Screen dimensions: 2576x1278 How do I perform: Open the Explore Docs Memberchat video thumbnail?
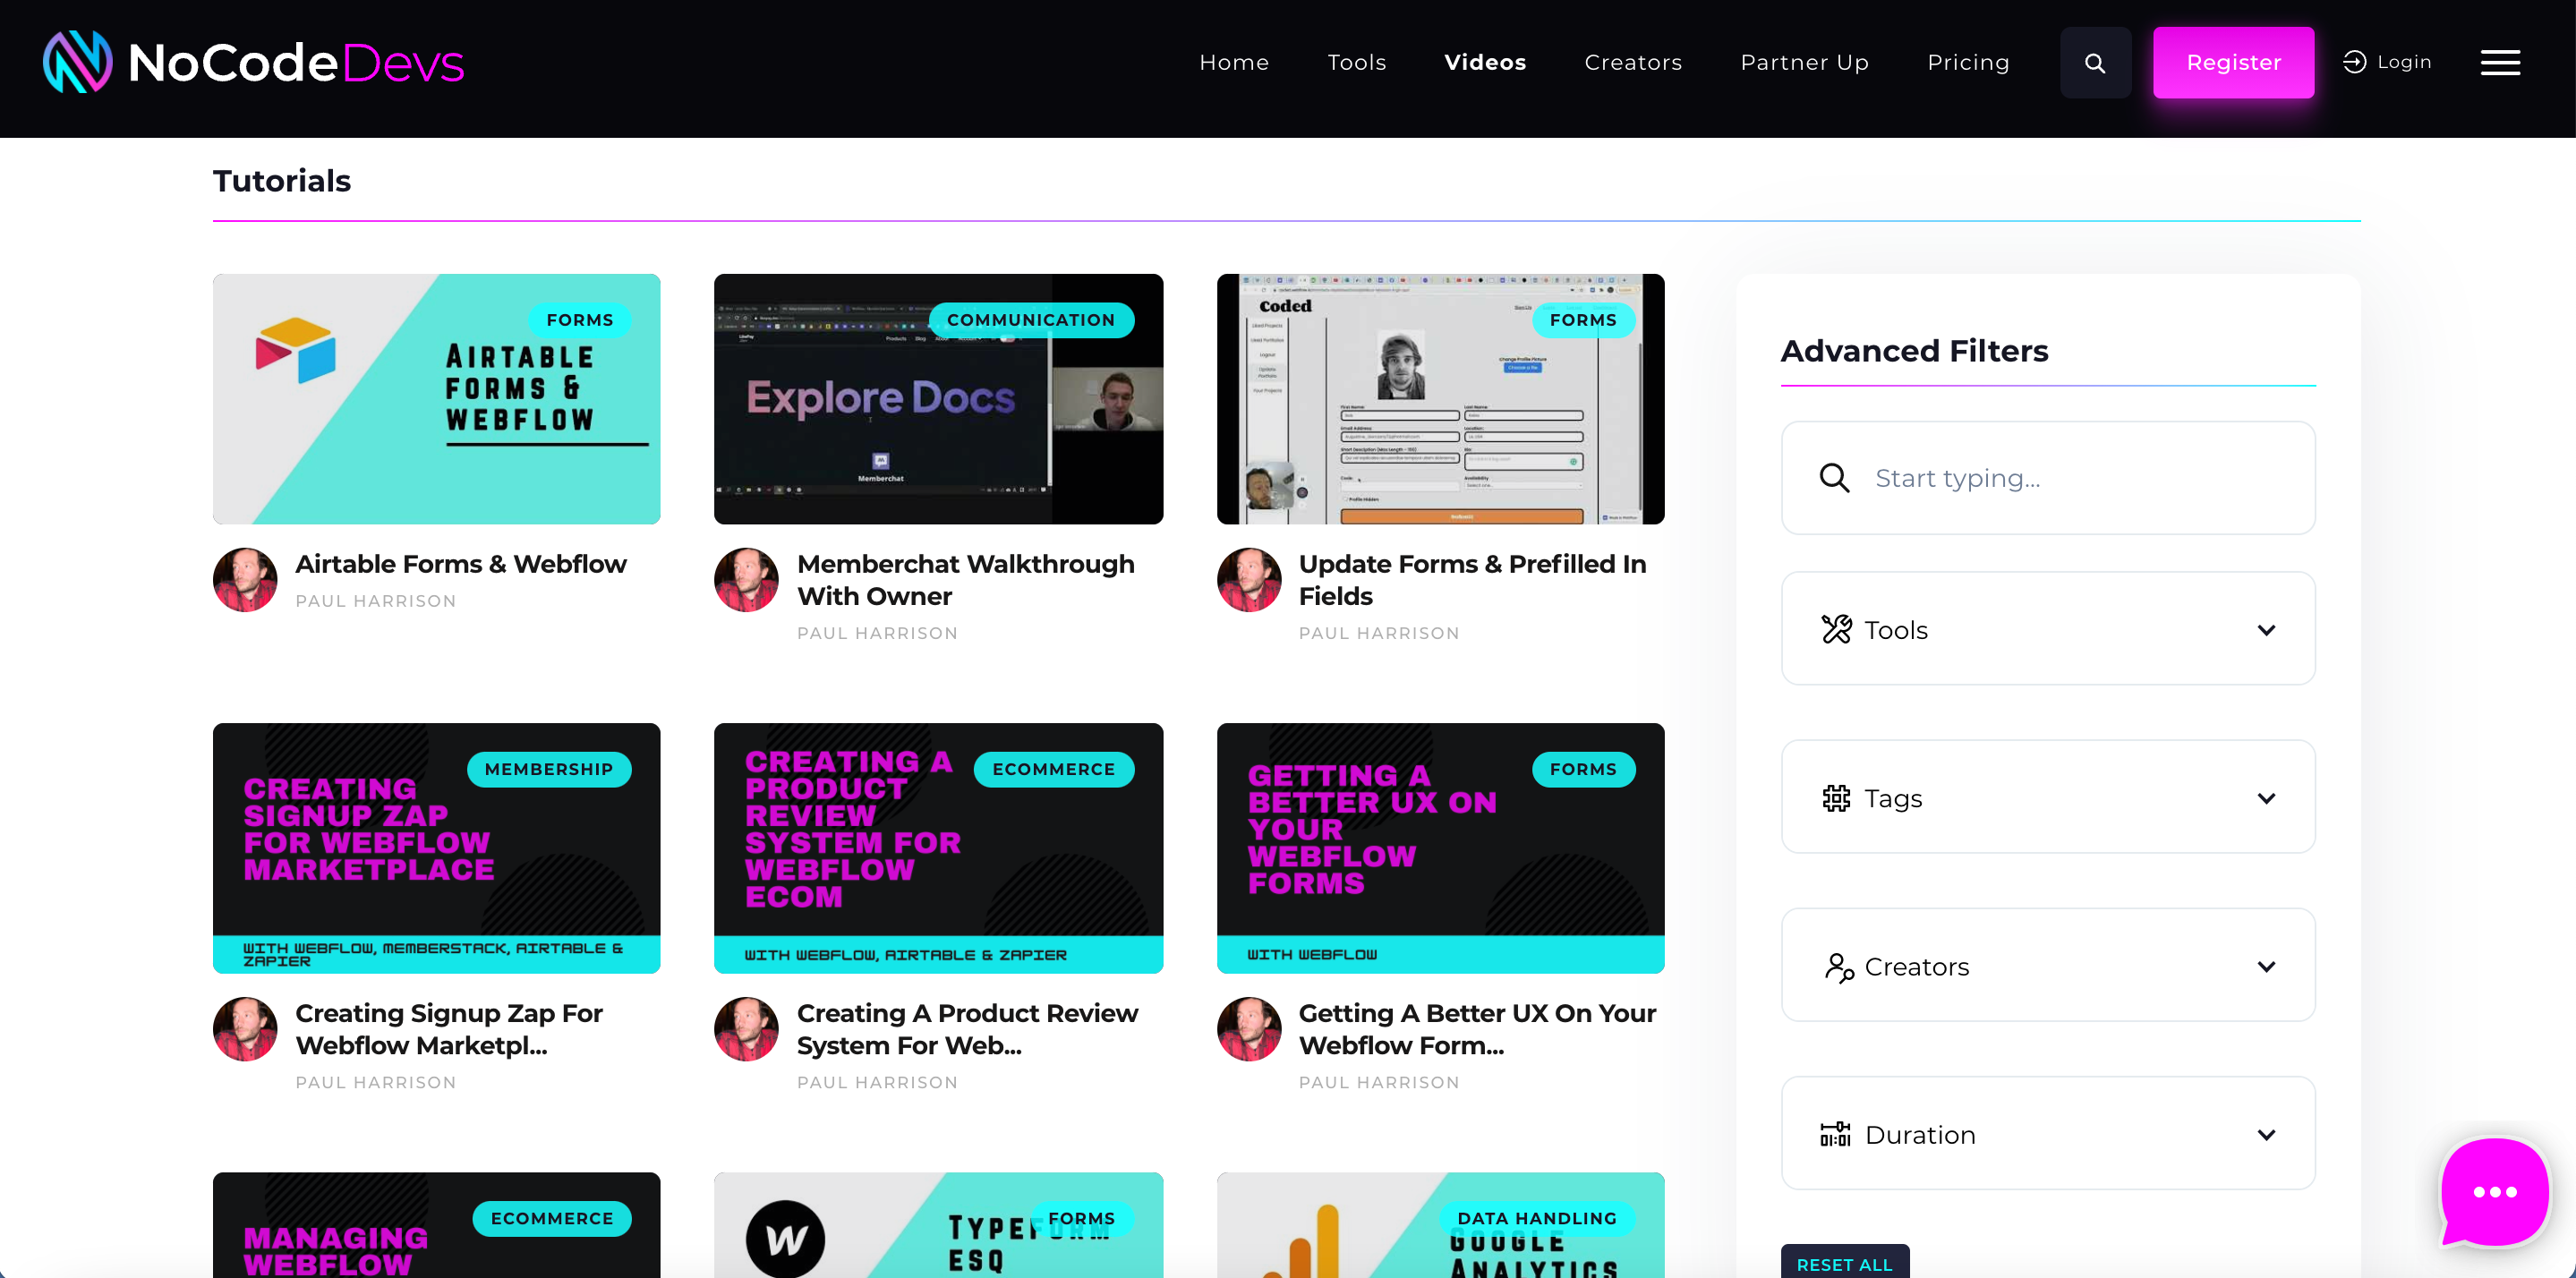[x=938, y=399]
